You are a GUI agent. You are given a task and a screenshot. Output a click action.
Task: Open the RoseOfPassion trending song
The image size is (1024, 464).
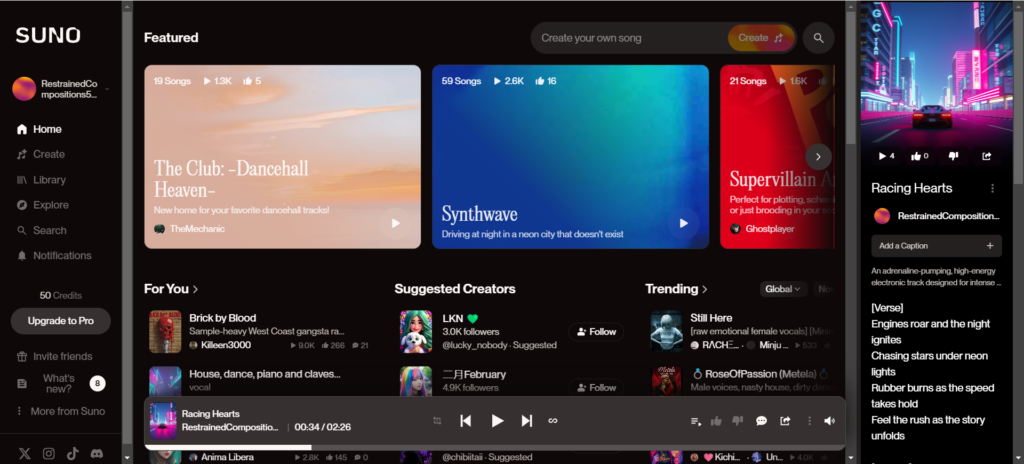tap(761, 374)
